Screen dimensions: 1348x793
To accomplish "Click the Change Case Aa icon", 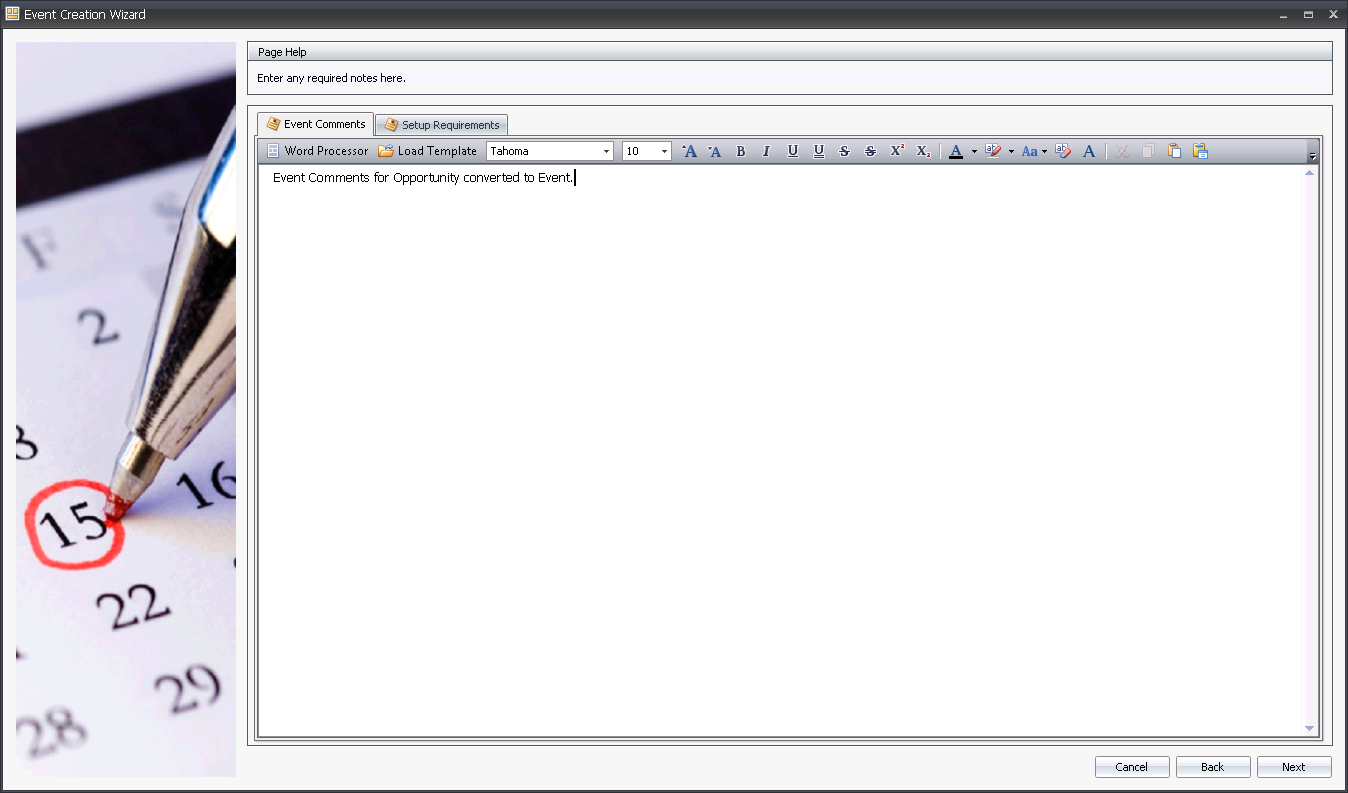I will 1029,151.
